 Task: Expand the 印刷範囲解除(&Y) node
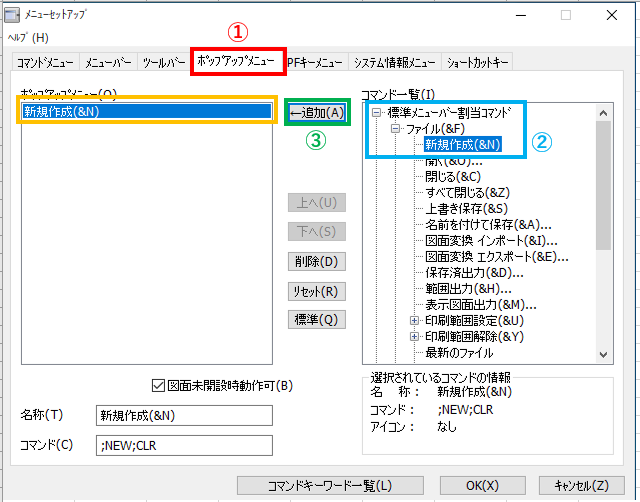414,337
